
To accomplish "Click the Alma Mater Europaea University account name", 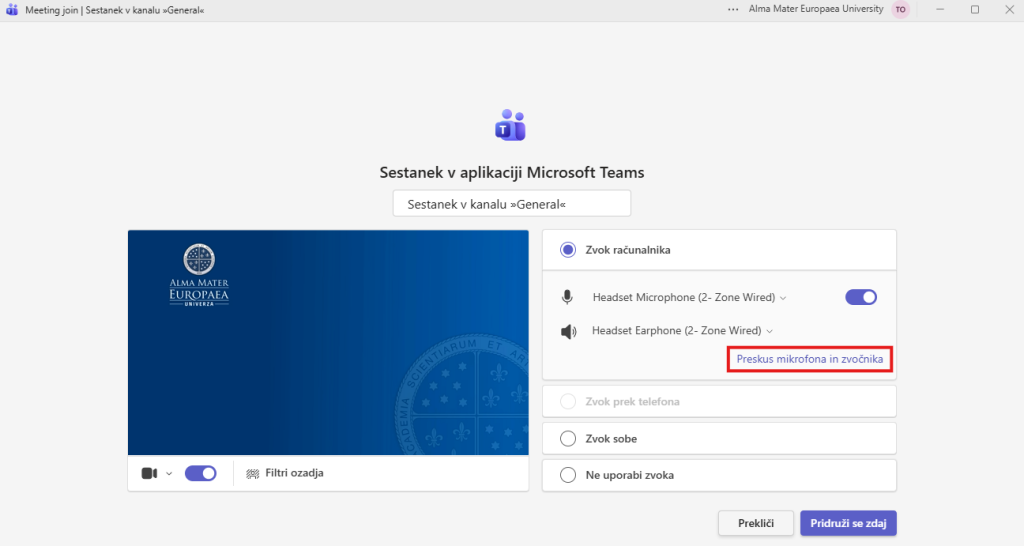I will 816,9.
